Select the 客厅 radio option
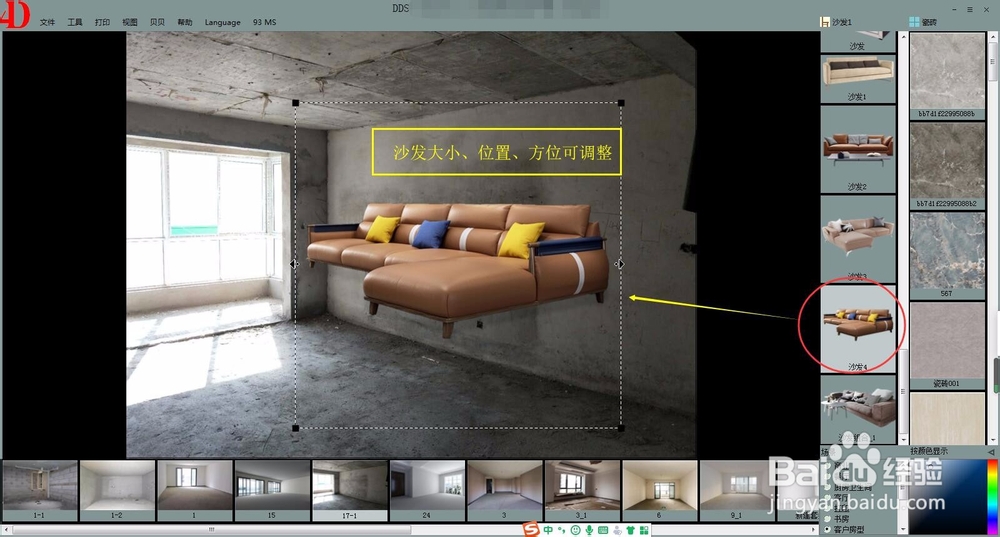Screen dimensions: 1000x537 pos(827,497)
